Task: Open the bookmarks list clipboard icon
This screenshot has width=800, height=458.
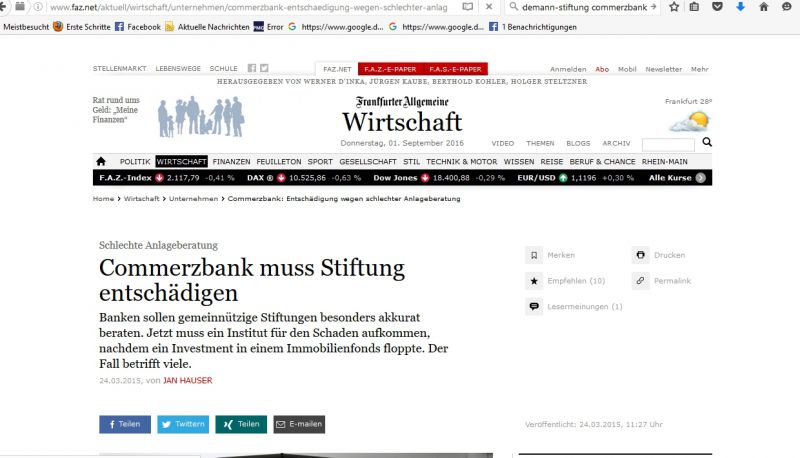Action: pos(694,7)
